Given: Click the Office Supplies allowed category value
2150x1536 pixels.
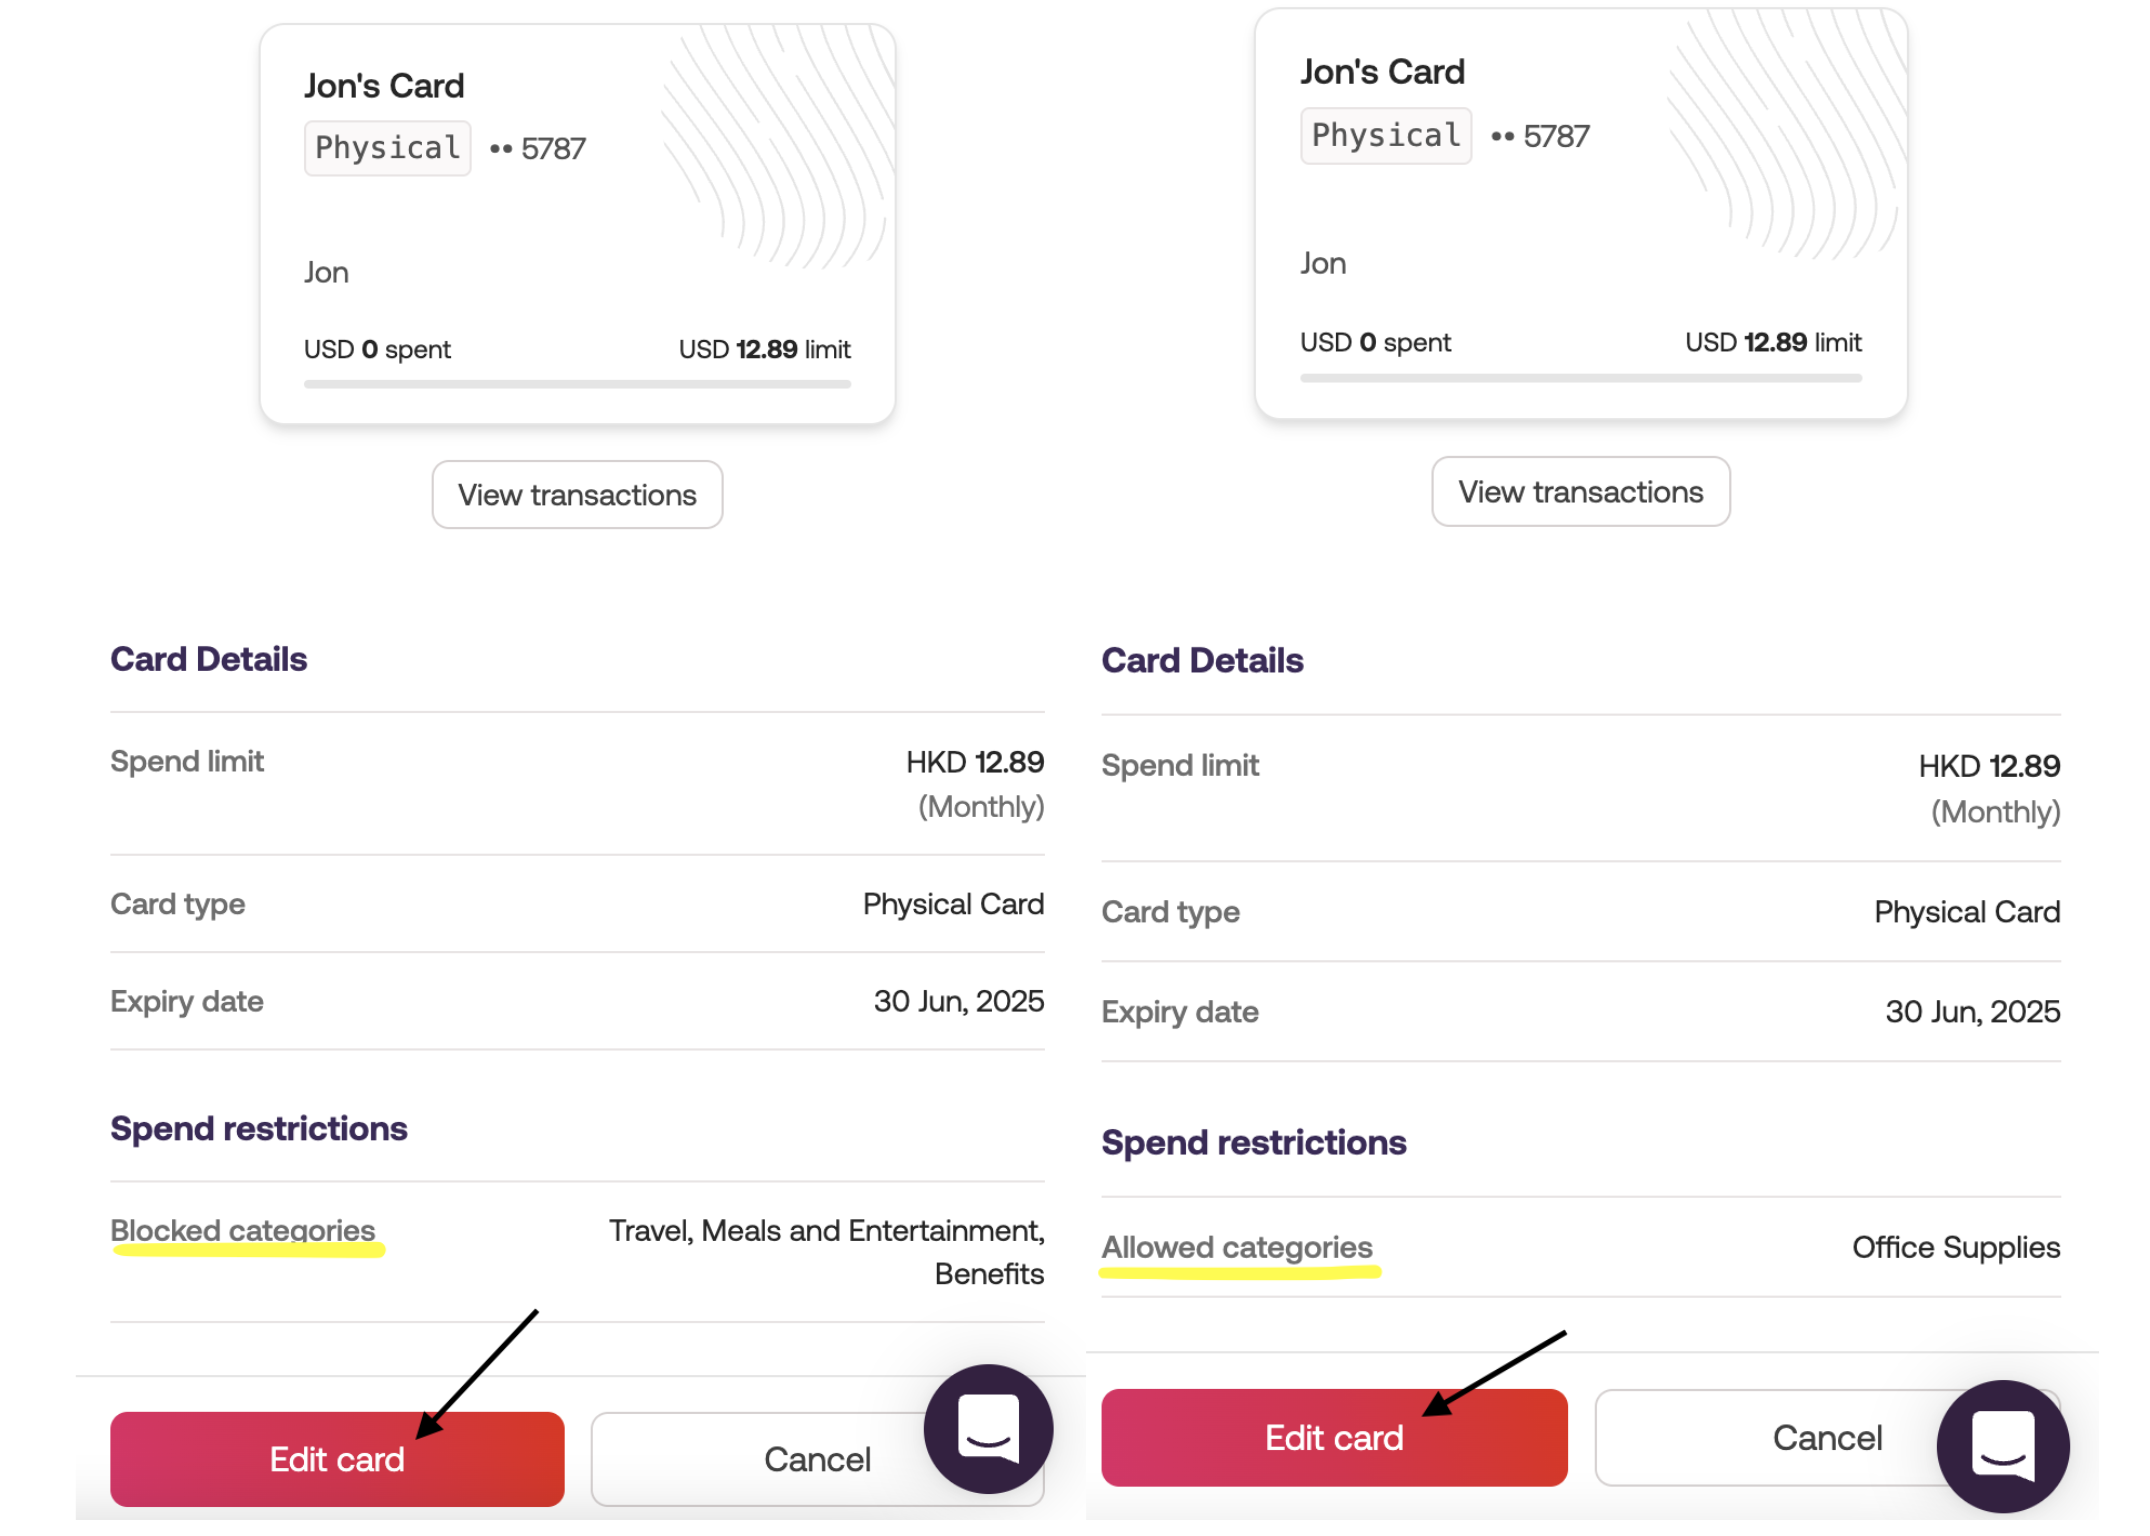Looking at the screenshot, I should 1955,1247.
